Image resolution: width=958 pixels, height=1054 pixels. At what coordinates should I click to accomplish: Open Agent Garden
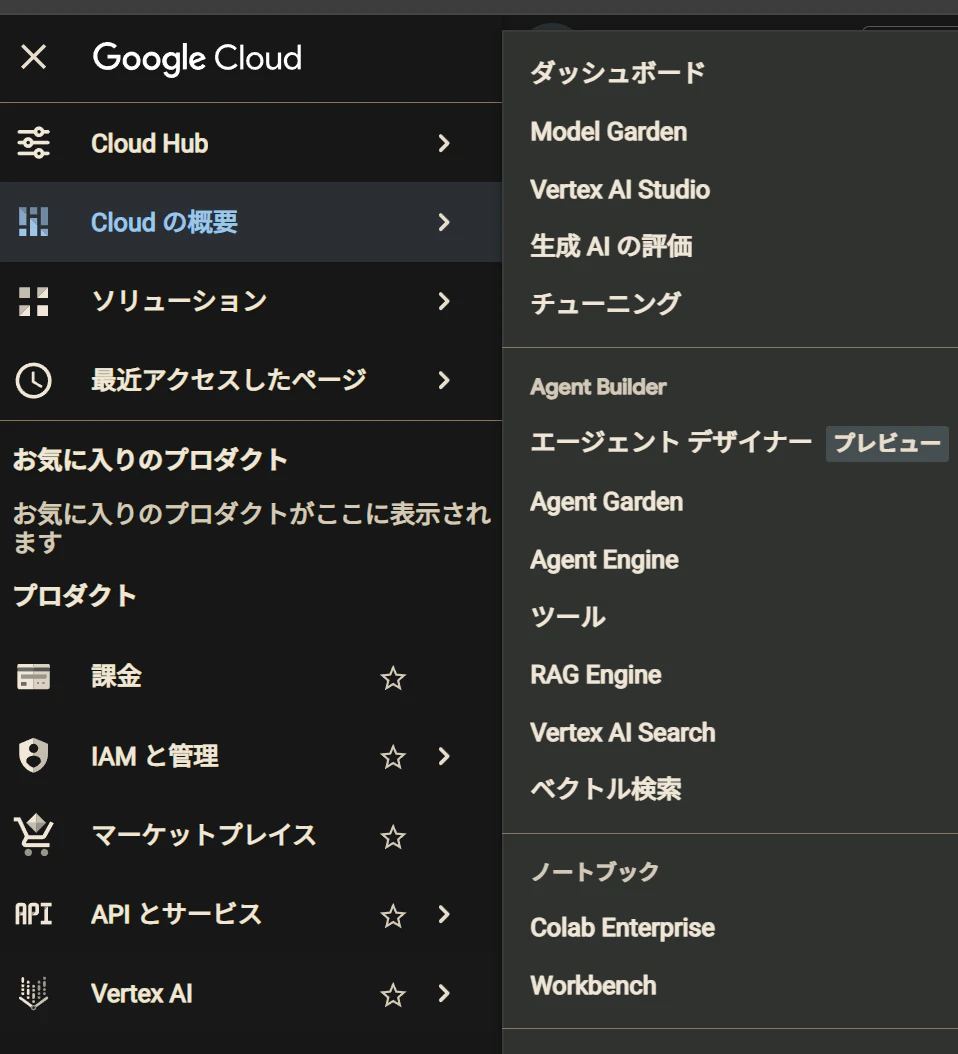tap(606, 502)
